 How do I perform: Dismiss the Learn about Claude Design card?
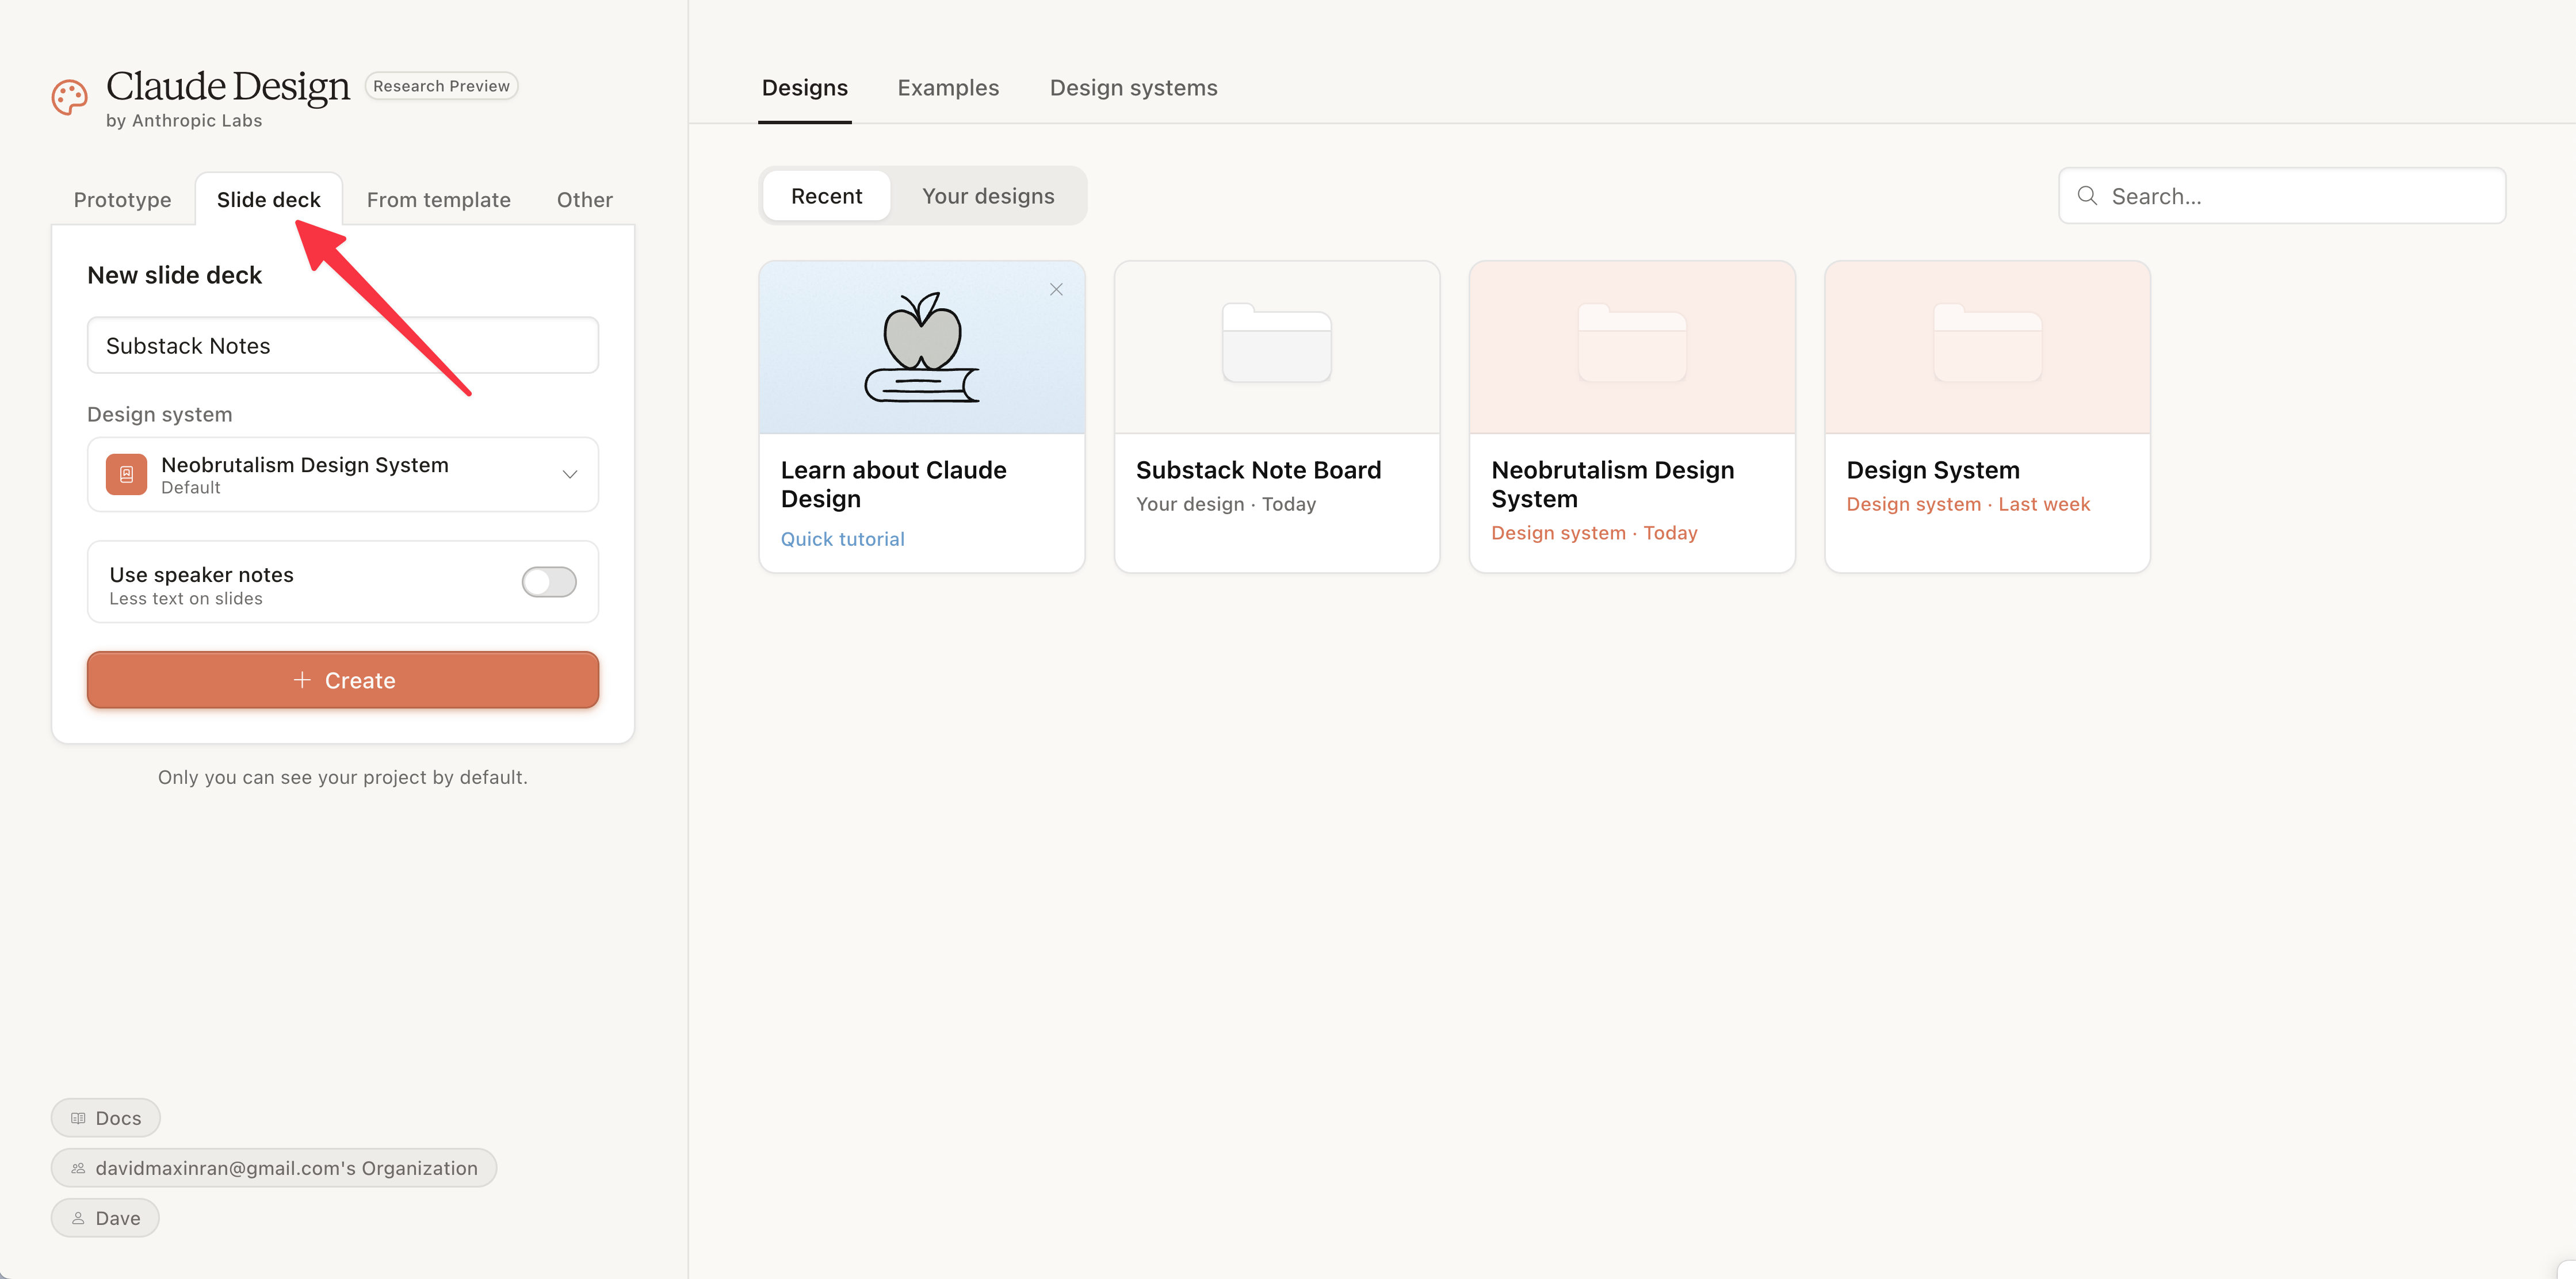coord(1056,290)
